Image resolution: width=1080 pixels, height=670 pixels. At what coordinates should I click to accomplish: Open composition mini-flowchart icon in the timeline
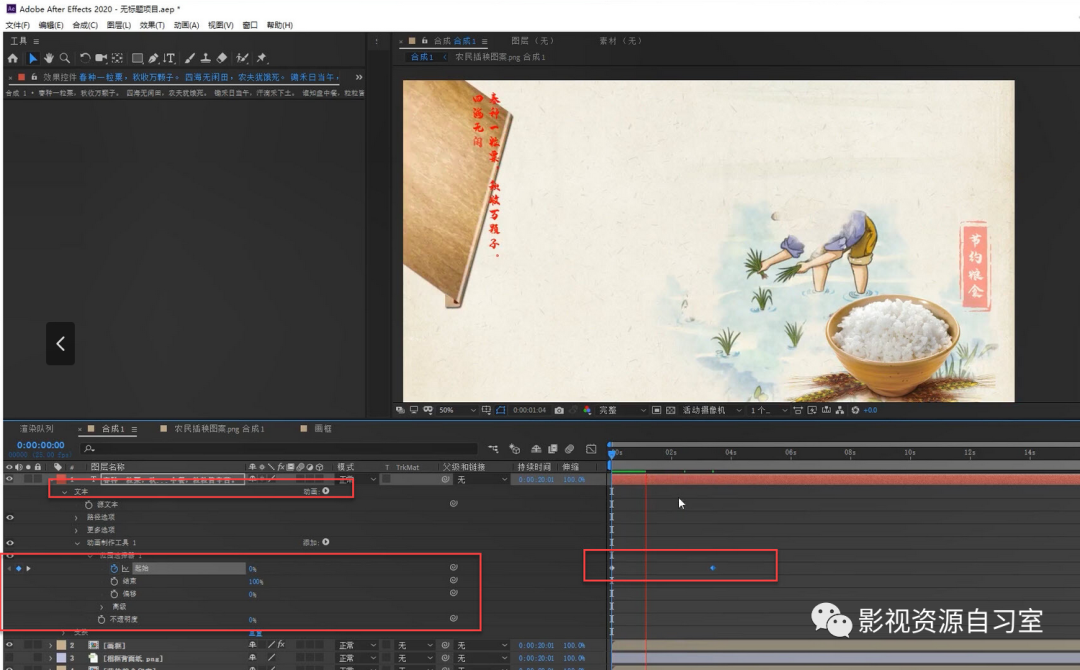tap(493, 449)
